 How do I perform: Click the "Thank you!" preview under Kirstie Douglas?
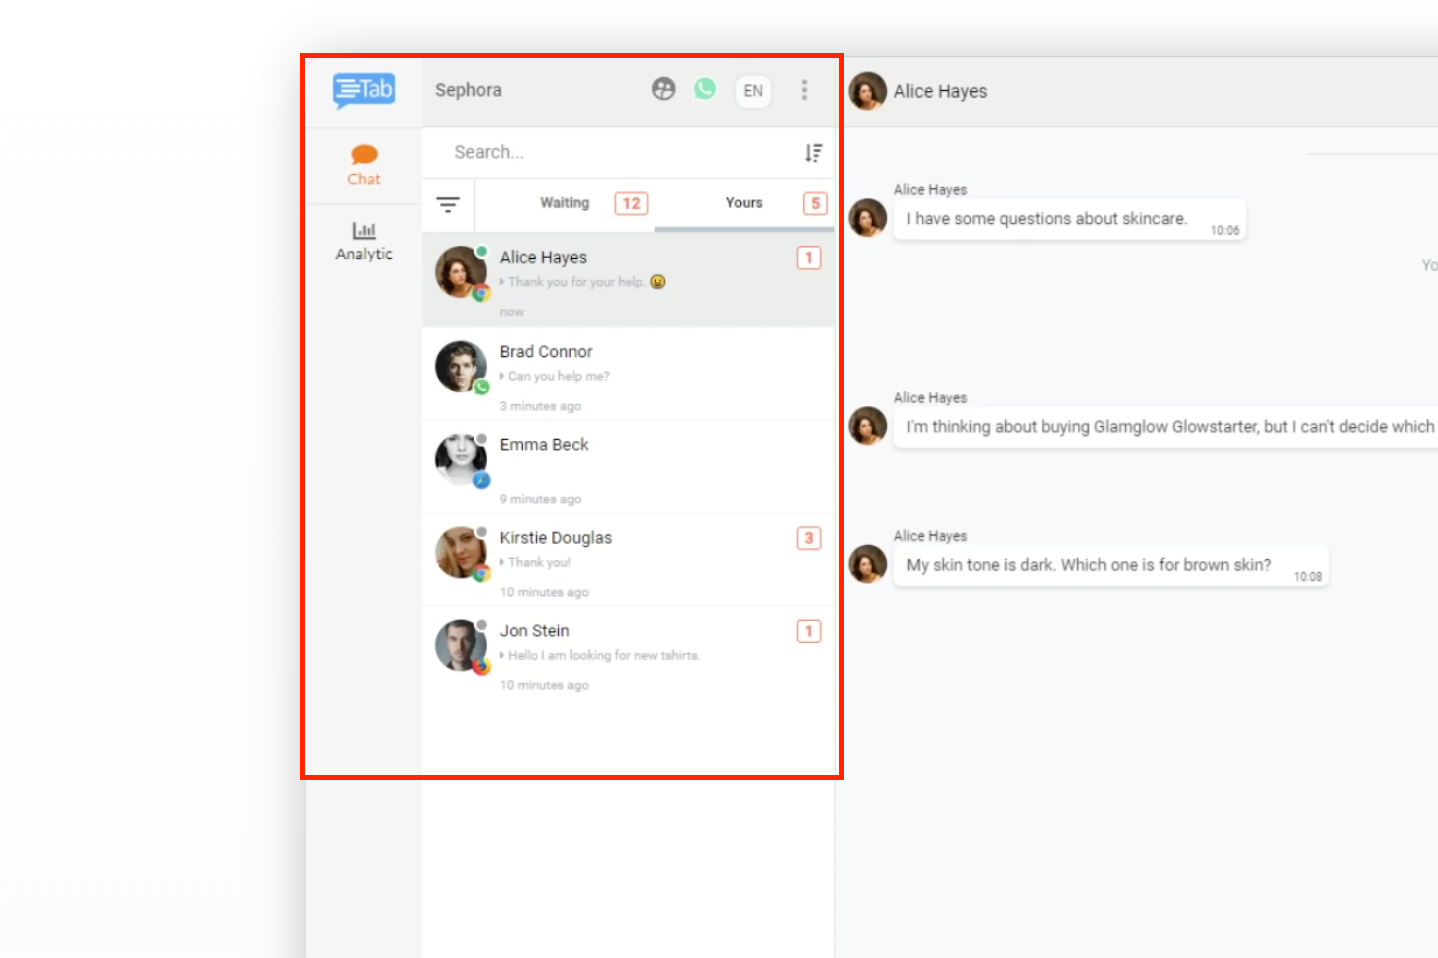(x=539, y=563)
